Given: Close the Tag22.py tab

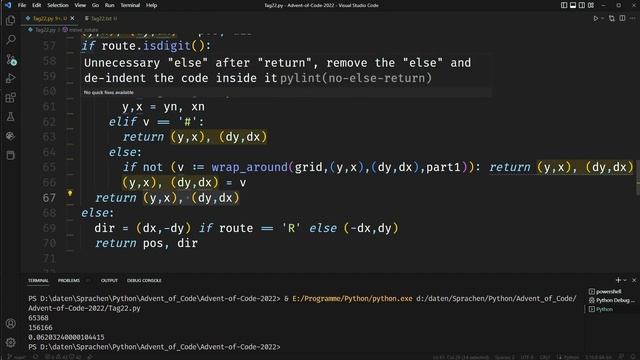Looking at the screenshot, I should (x=72, y=18).
